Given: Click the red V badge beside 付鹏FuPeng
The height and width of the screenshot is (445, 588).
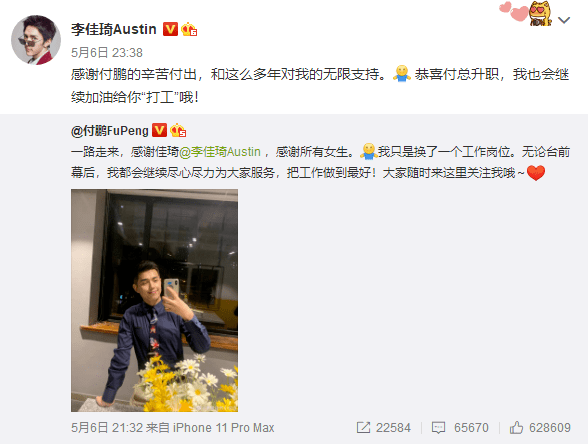Looking at the screenshot, I should [159, 130].
